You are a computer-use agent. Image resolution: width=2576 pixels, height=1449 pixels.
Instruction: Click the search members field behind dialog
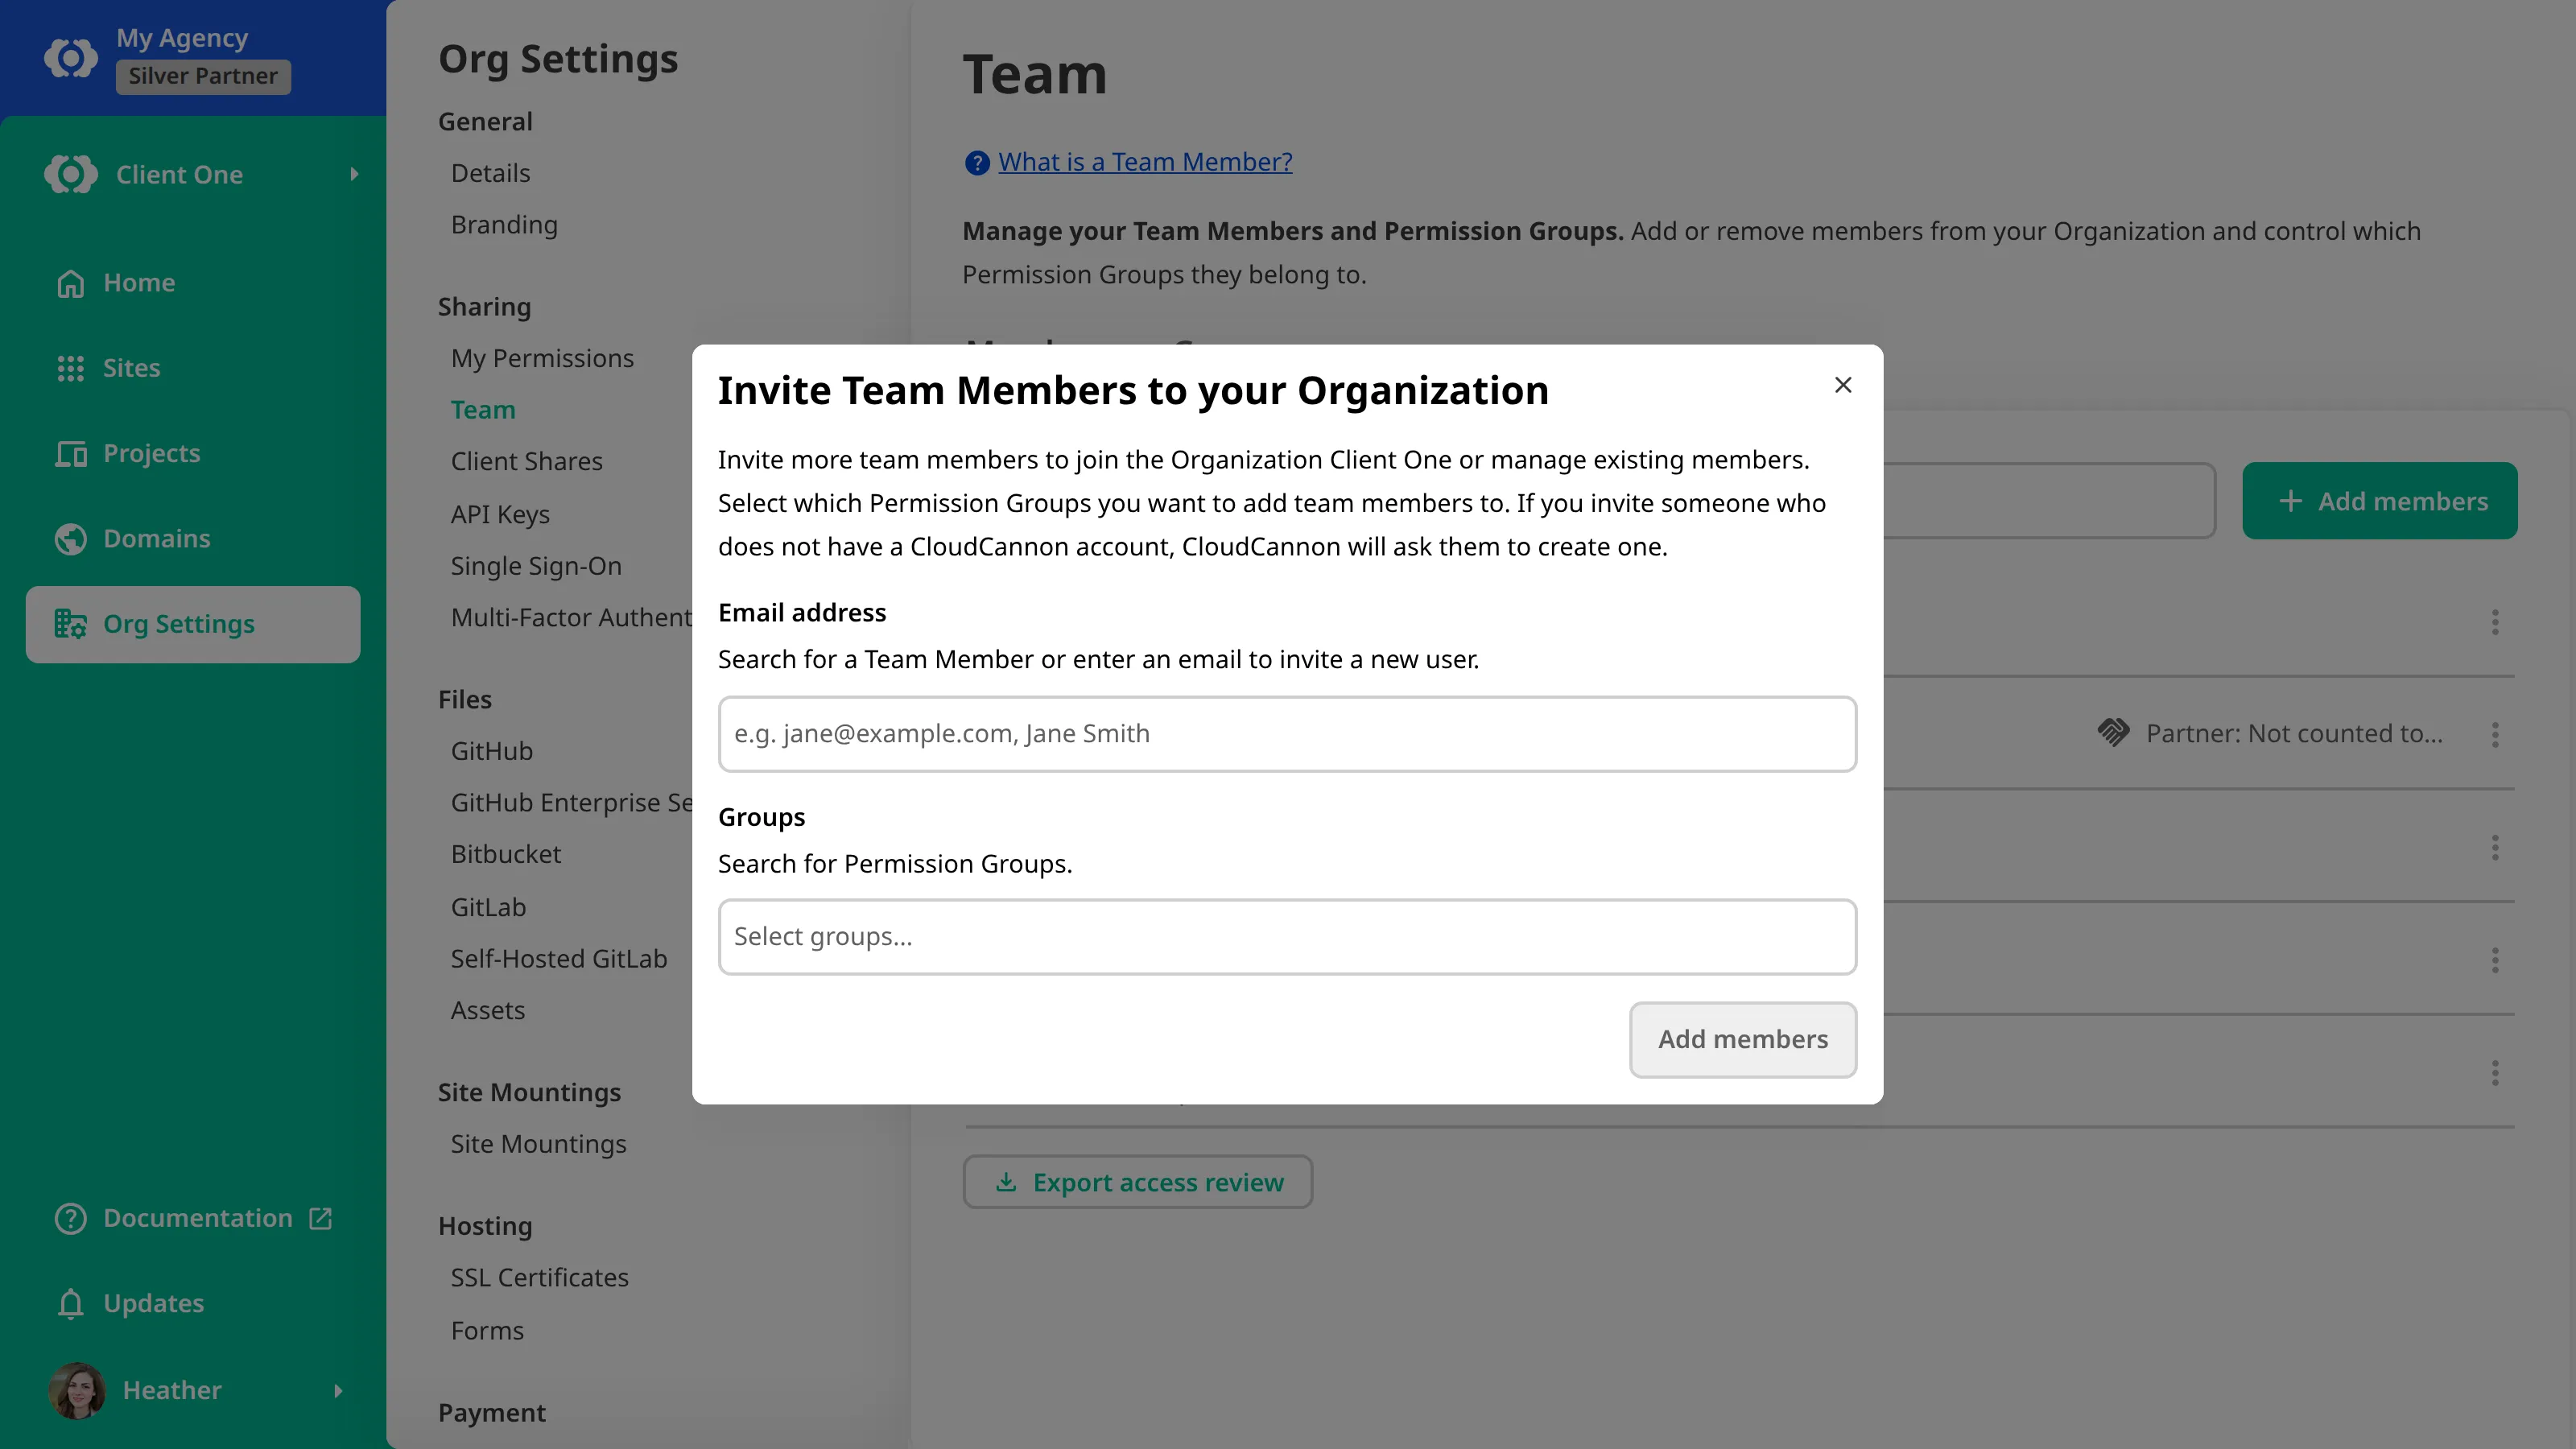2049,501
